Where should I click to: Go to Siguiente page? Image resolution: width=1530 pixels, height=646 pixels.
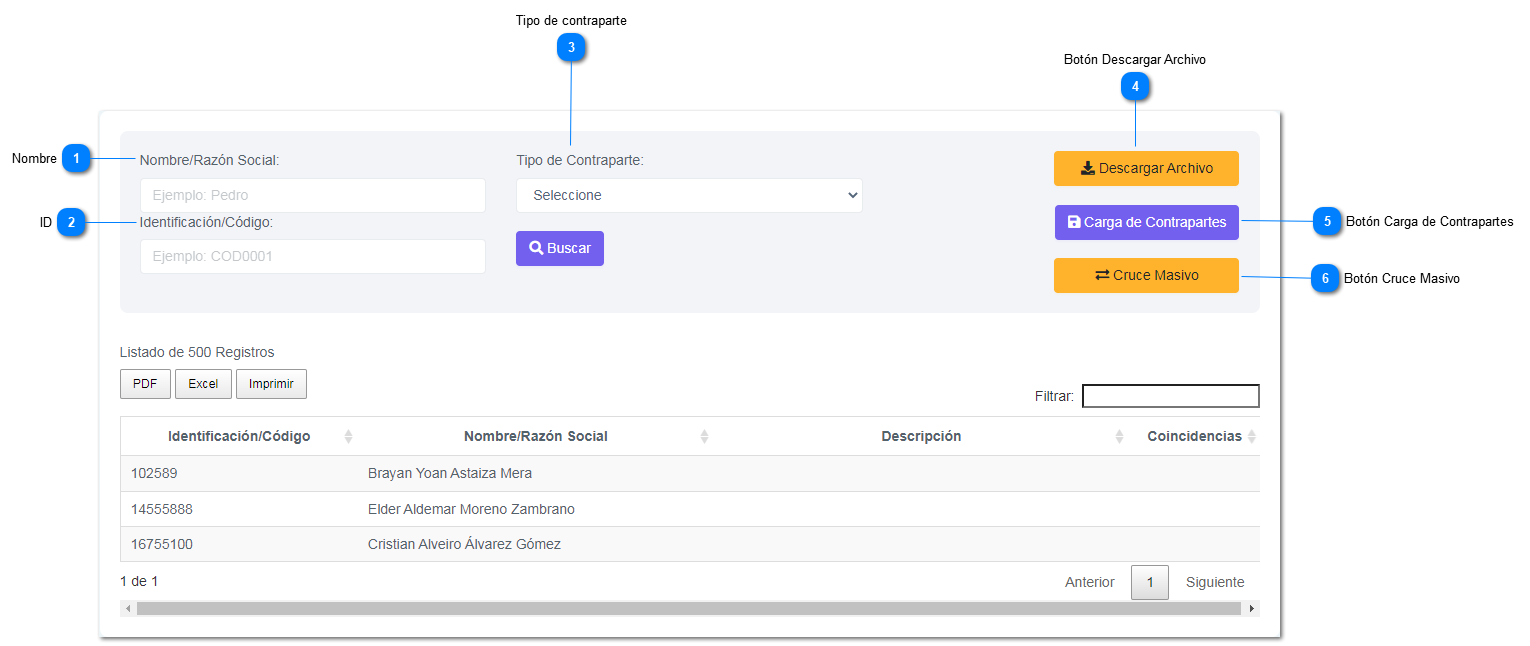1215,582
